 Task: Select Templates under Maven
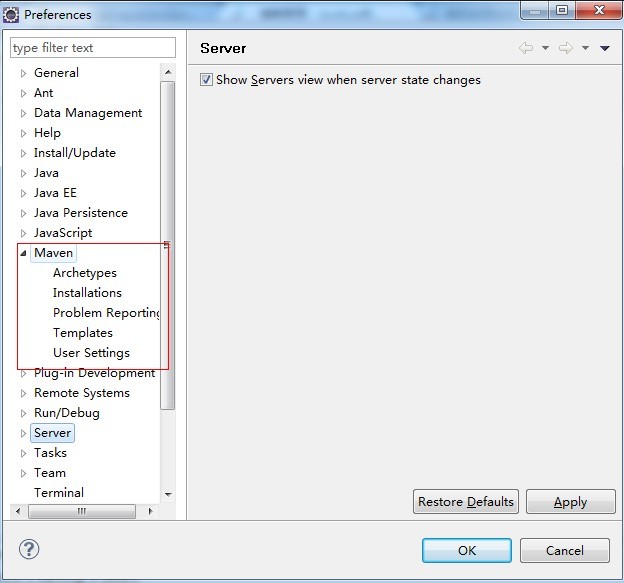[83, 333]
